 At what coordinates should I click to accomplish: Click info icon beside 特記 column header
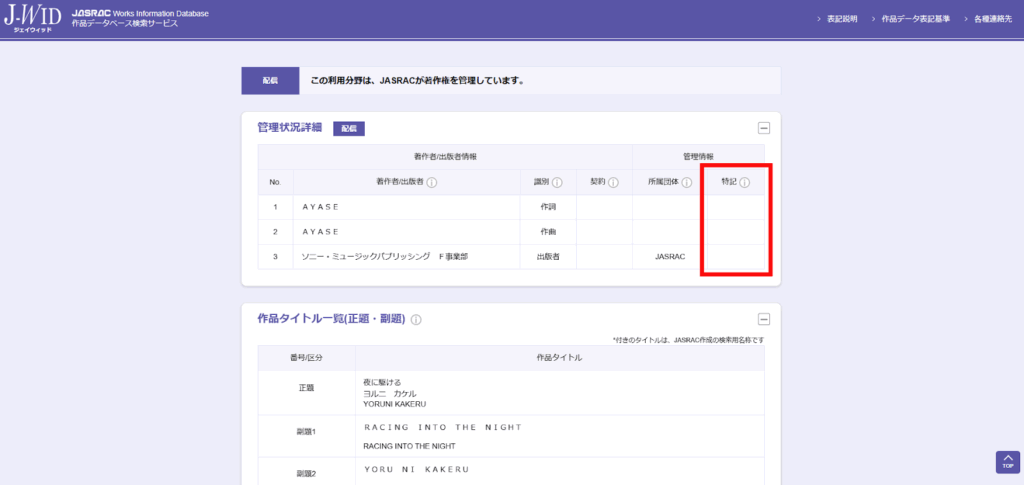tap(745, 183)
